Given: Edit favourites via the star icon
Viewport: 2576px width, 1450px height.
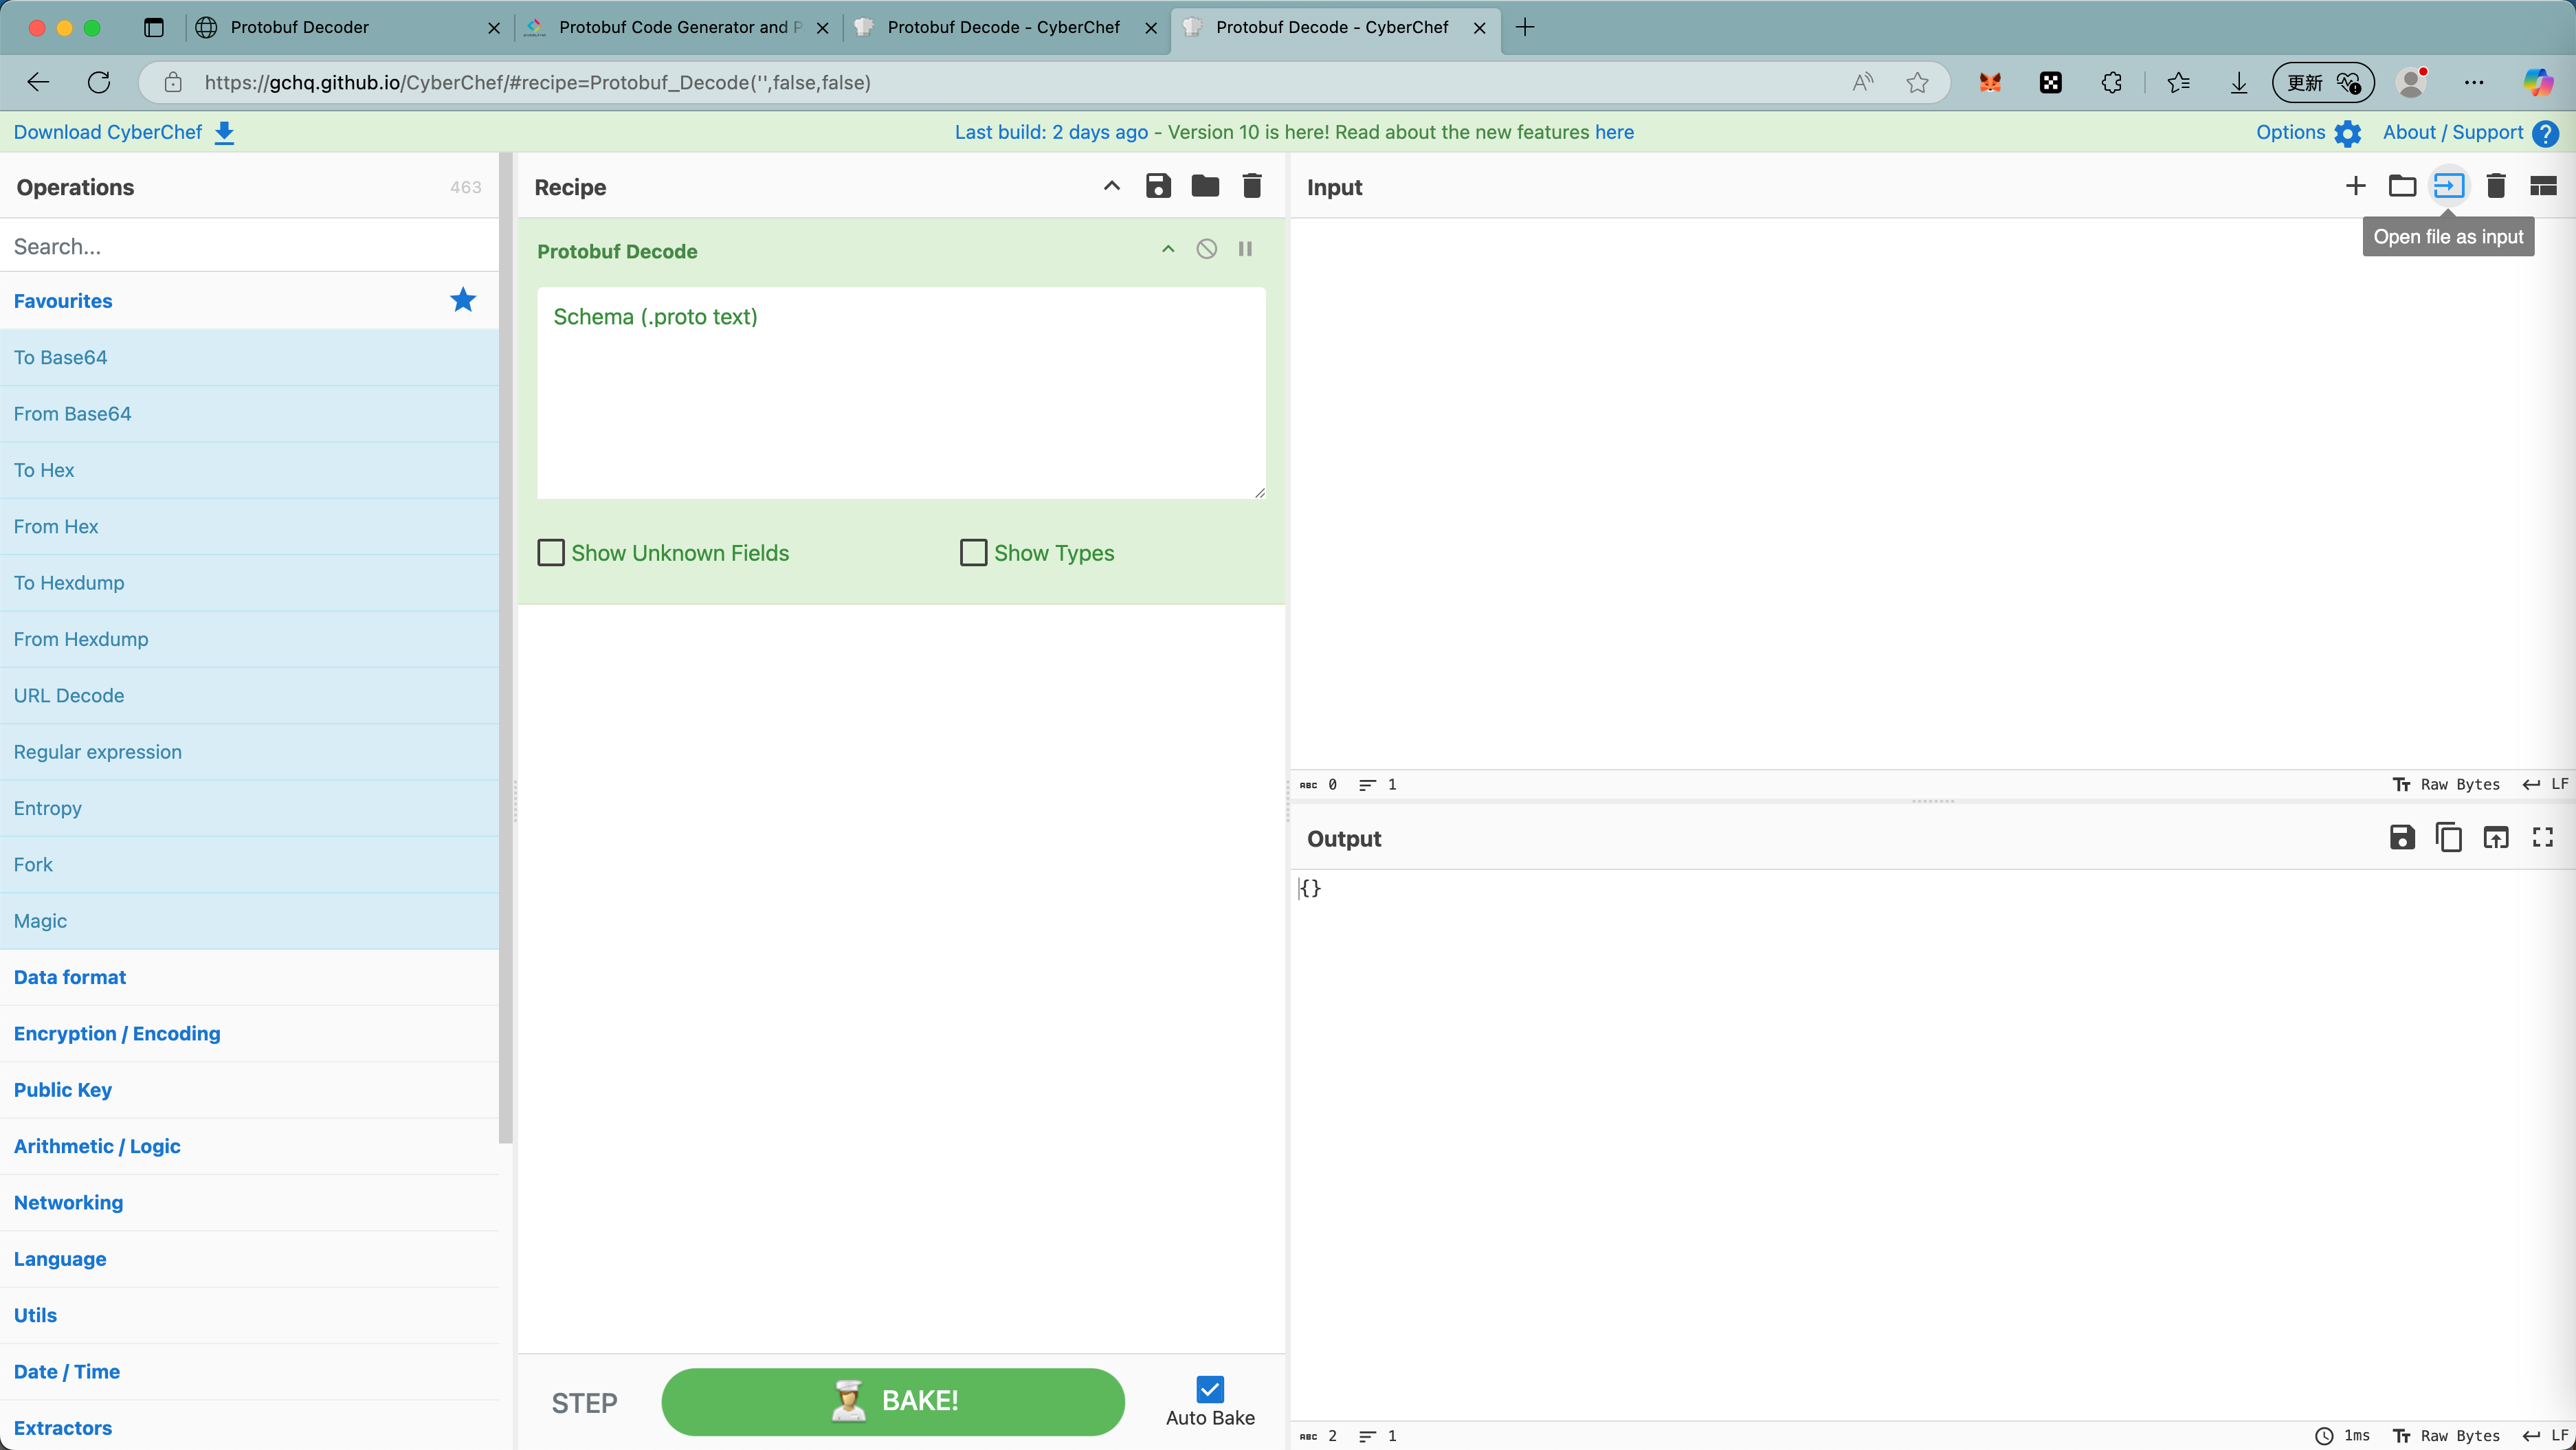Looking at the screenshot, I should (462, 299).
